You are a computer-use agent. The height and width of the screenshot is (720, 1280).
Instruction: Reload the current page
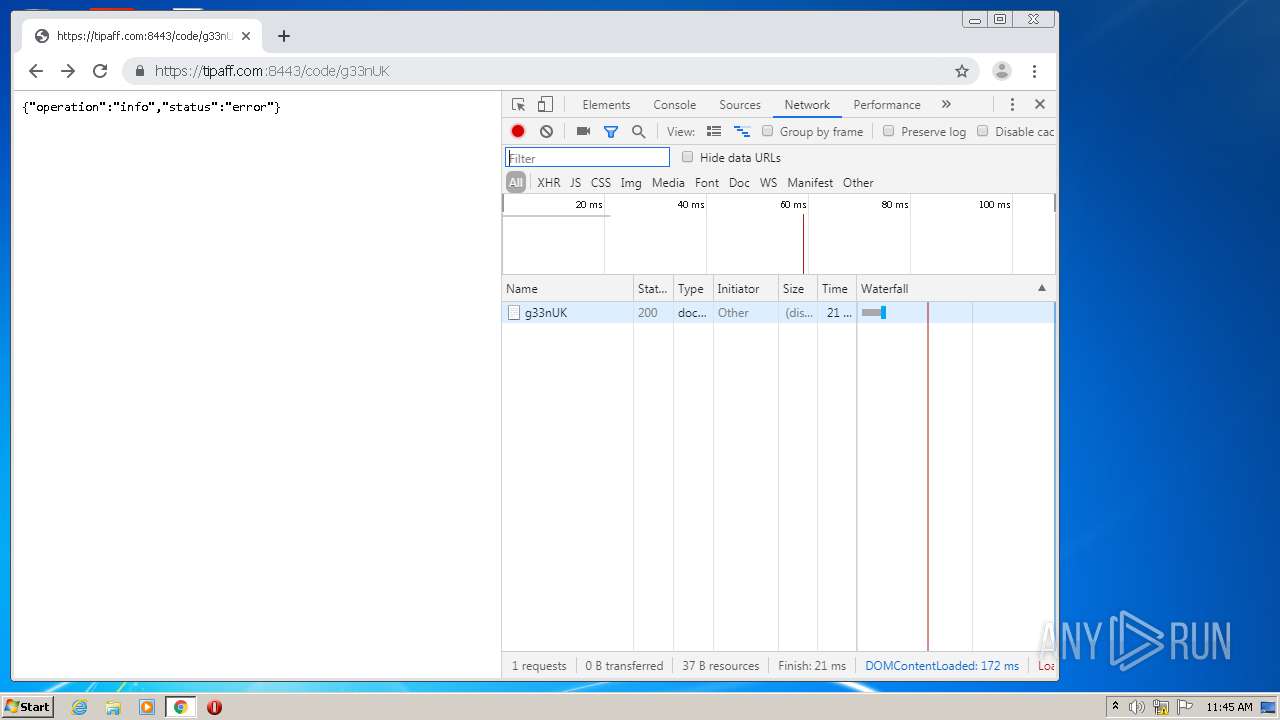[100, 71]
